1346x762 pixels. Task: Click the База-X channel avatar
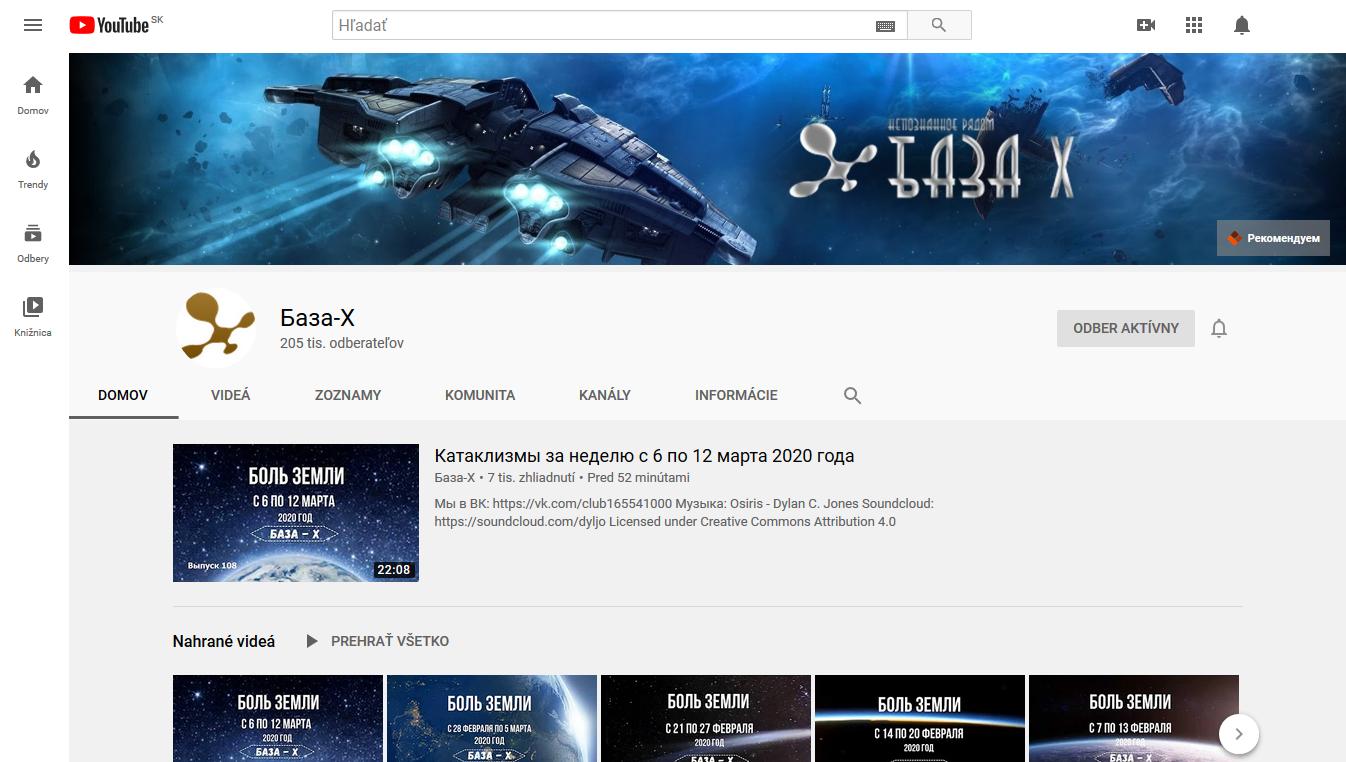point(216,328)
